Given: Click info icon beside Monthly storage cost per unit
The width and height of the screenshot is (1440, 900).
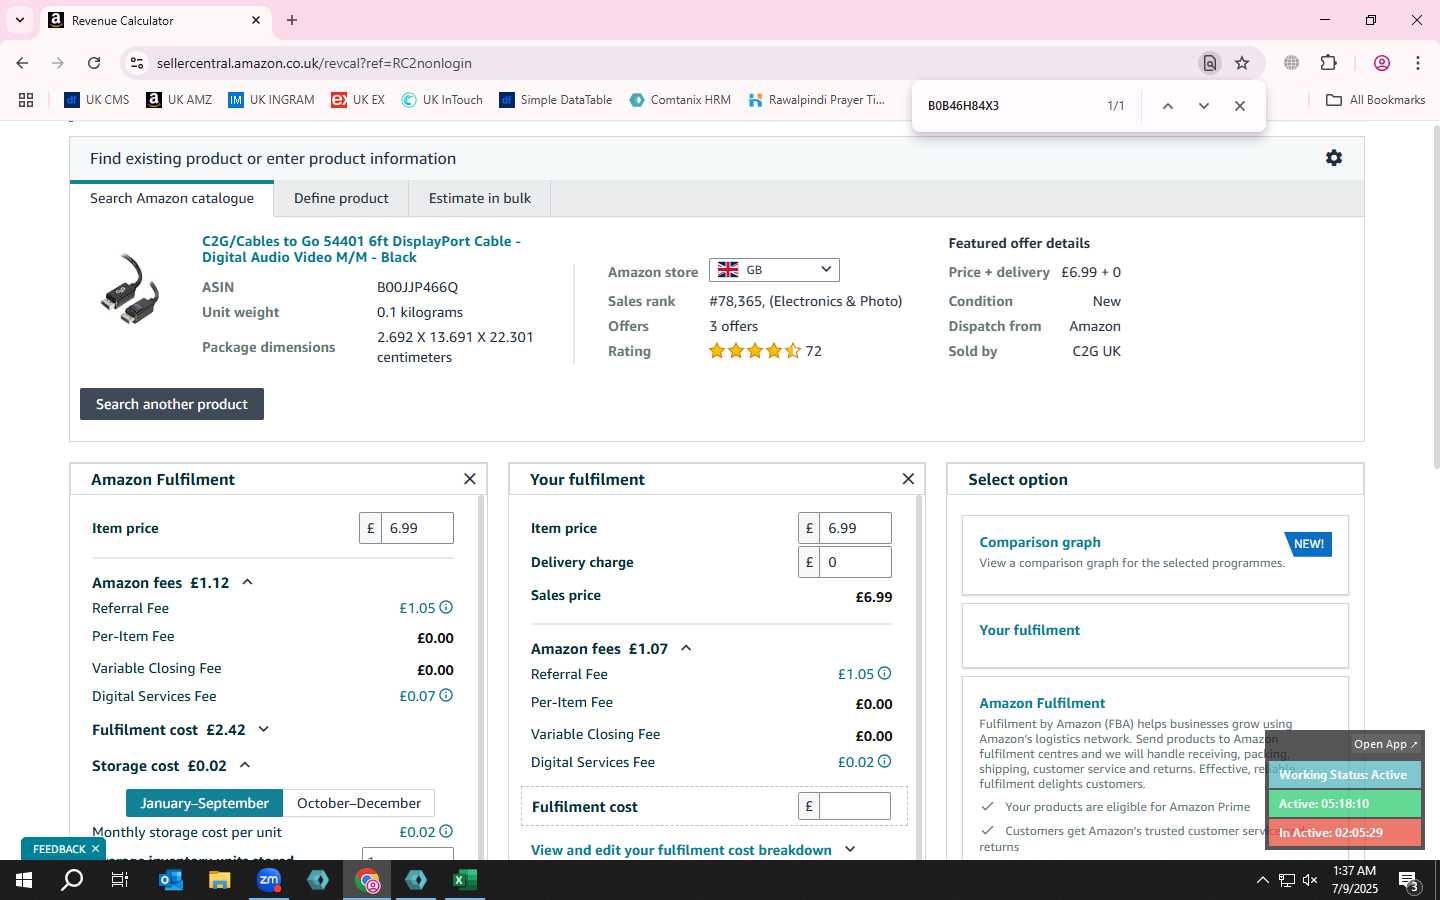Looking at the screenshot, I should 446,831.
